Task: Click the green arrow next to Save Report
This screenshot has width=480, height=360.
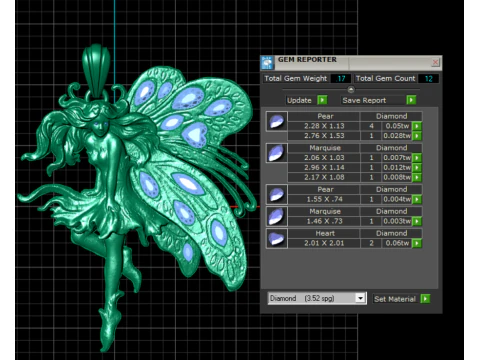Action: 411,100
